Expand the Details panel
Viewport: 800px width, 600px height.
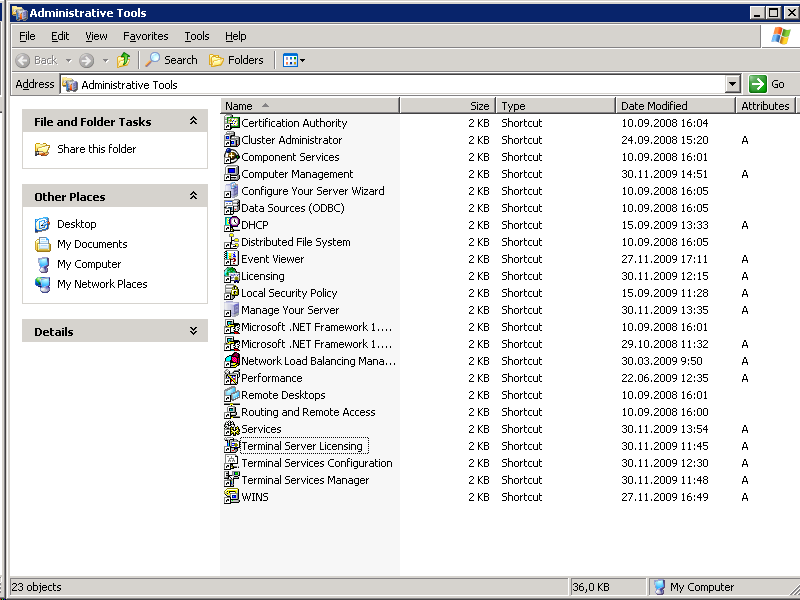193,331
